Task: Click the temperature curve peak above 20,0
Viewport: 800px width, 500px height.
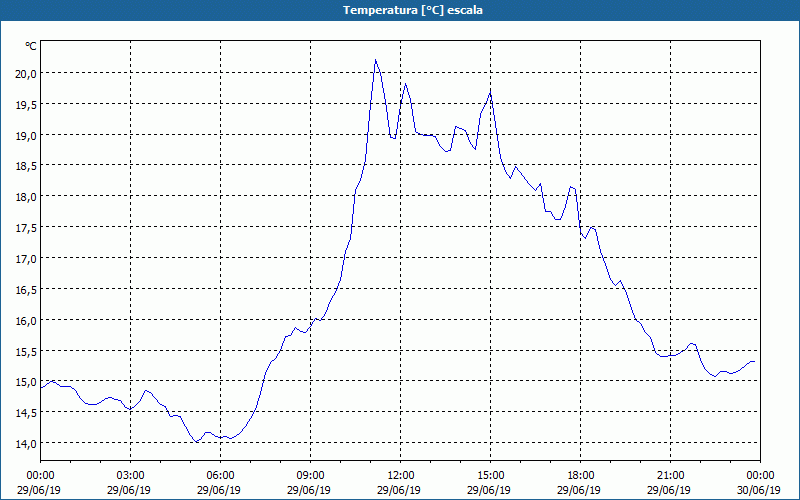Action: (x=376, y=60)
